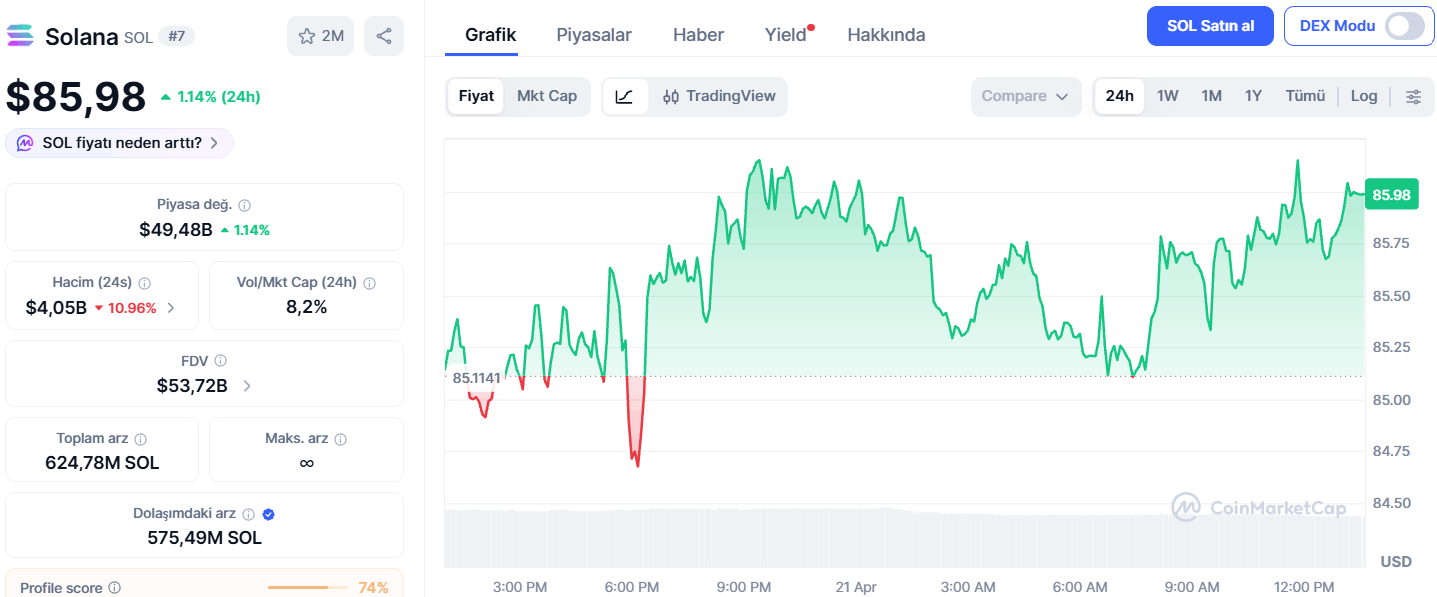
Task: Click the info icon next to Piyasa değ.
Action: click(245, 205)
